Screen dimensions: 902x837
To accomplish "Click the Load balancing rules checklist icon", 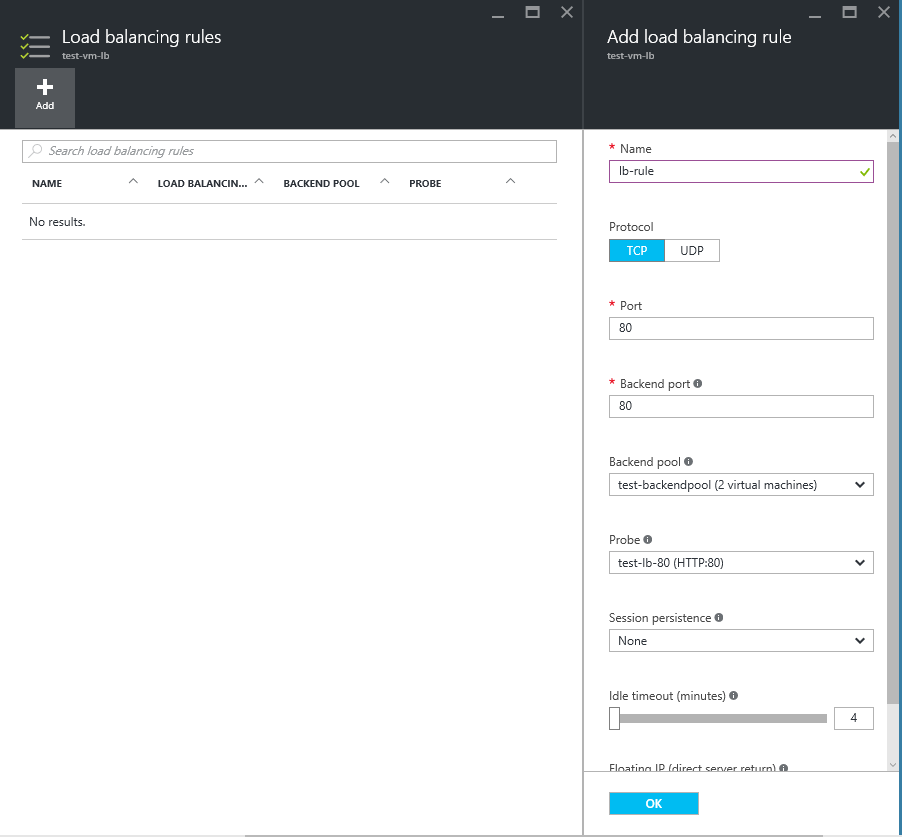I will coord(34,46).
